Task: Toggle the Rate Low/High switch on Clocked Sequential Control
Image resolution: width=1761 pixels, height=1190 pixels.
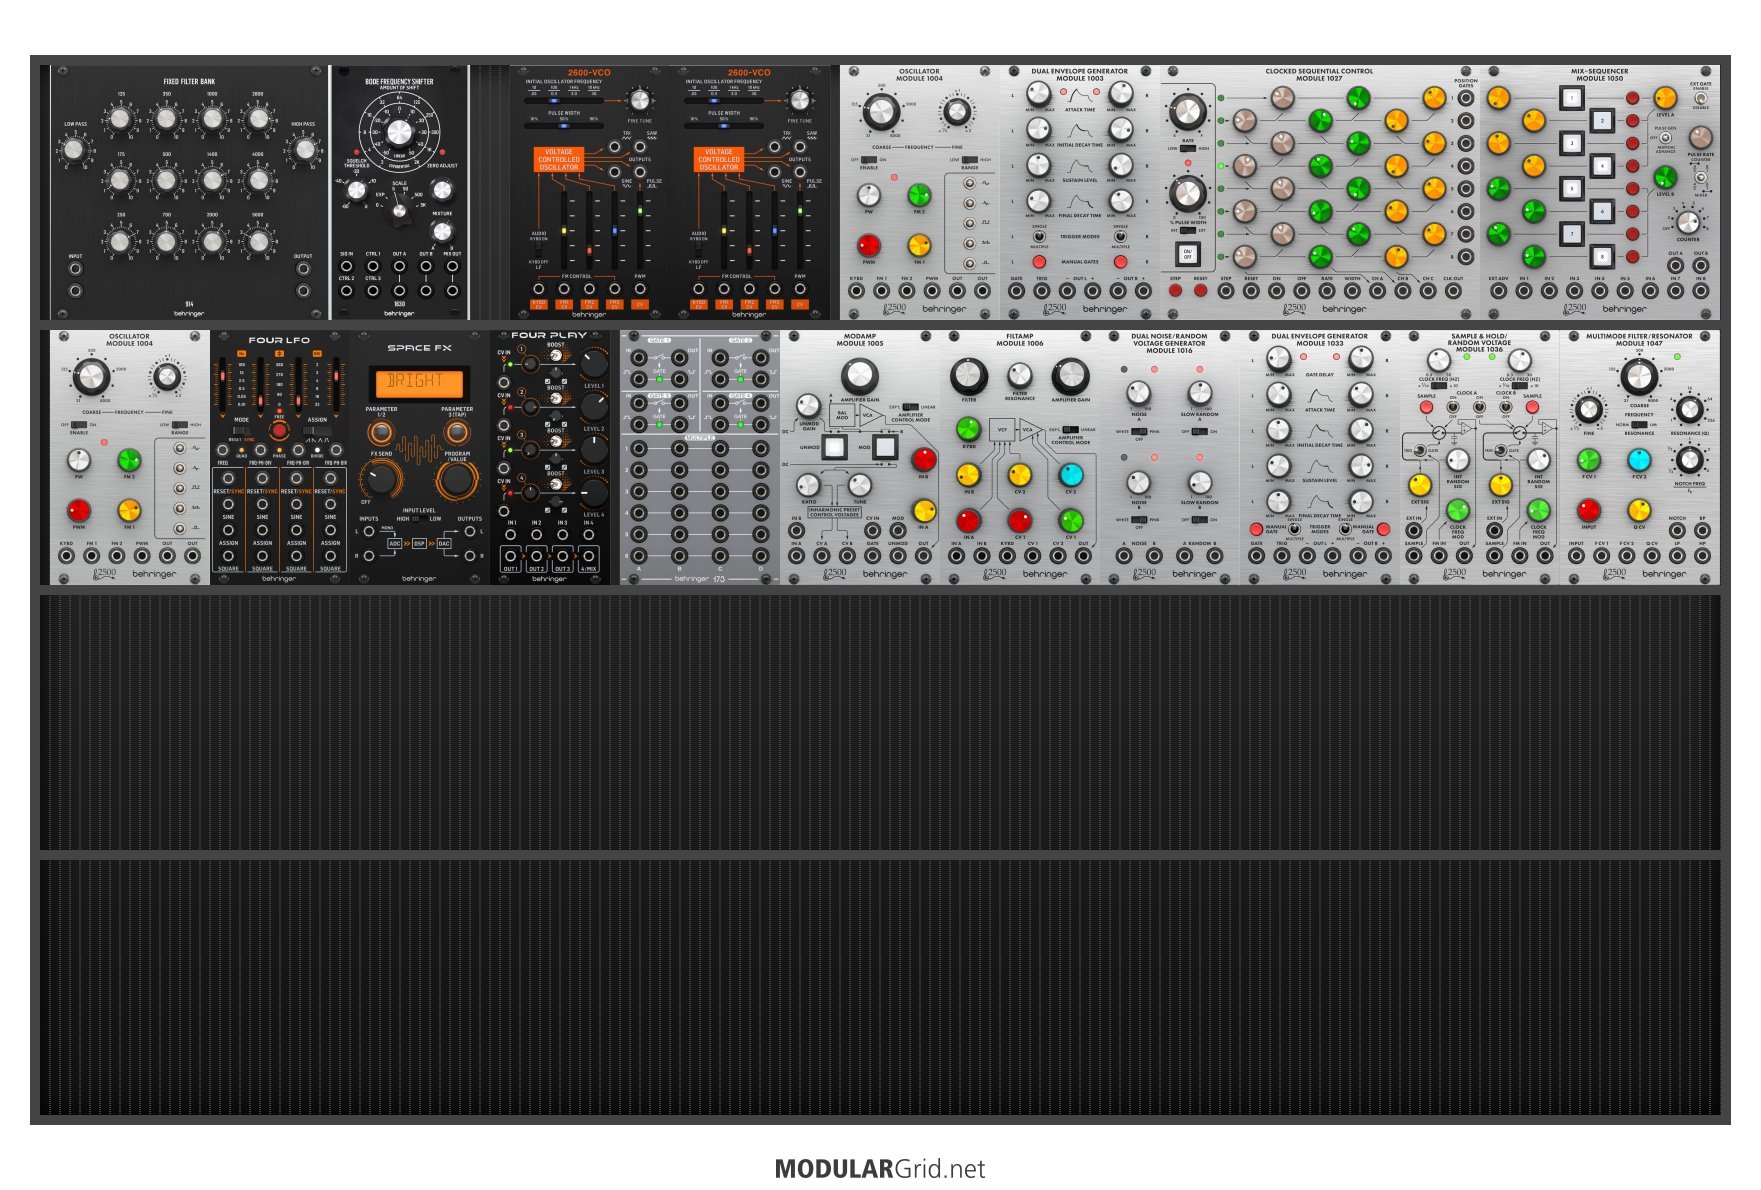Action: point(1187,148)
